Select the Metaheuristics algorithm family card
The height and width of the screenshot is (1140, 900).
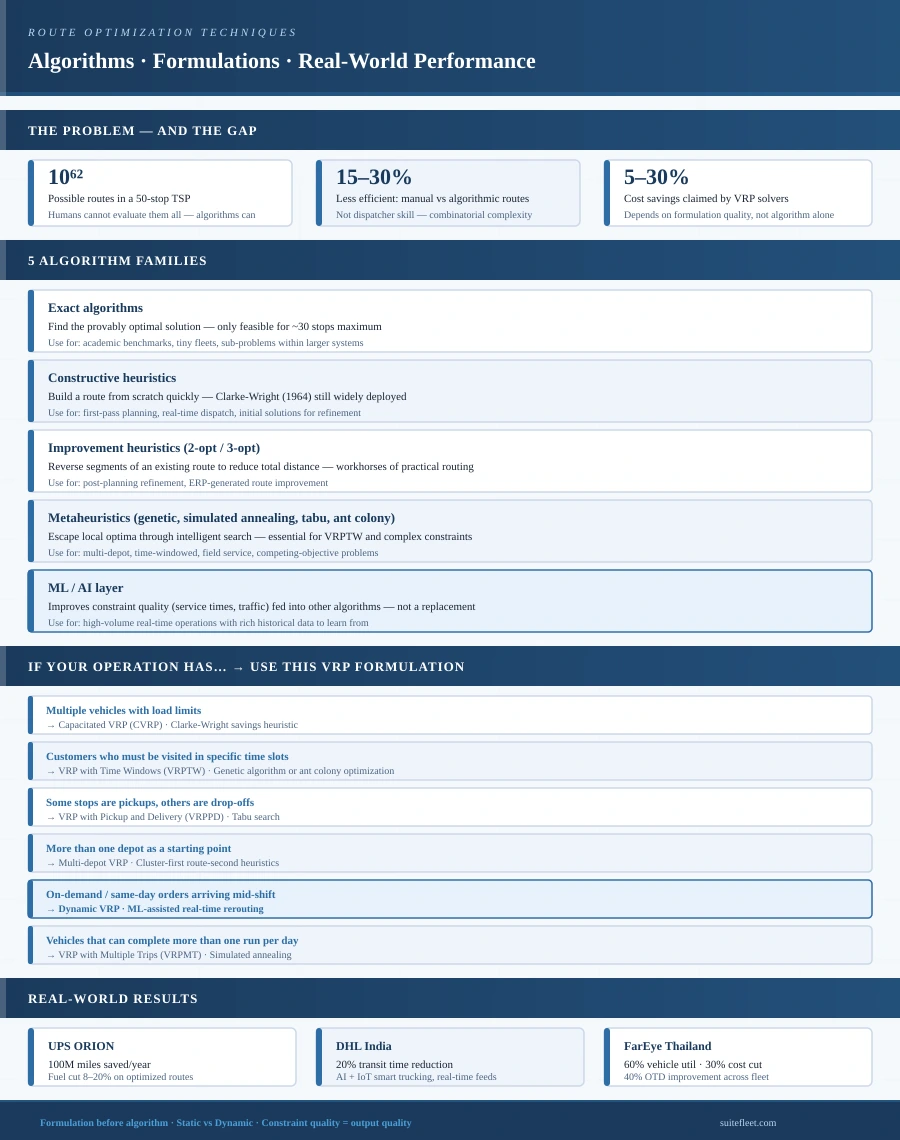point(450,530)
